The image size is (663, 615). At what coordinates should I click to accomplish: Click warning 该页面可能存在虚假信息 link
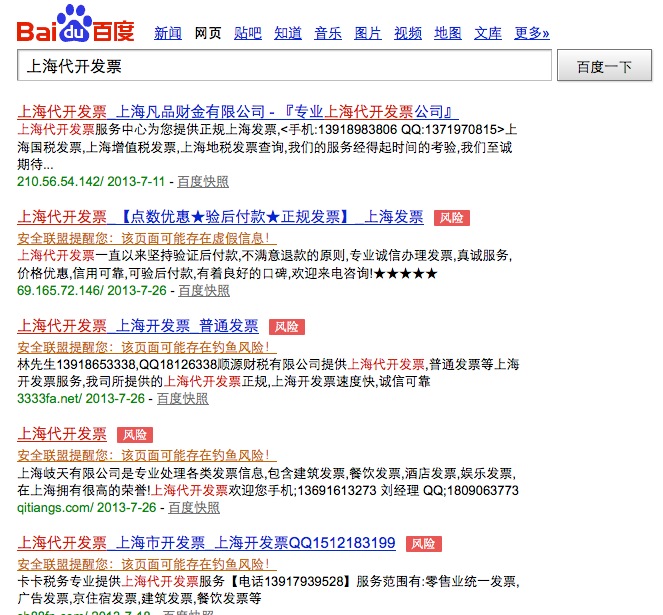(x=147, y=239)
